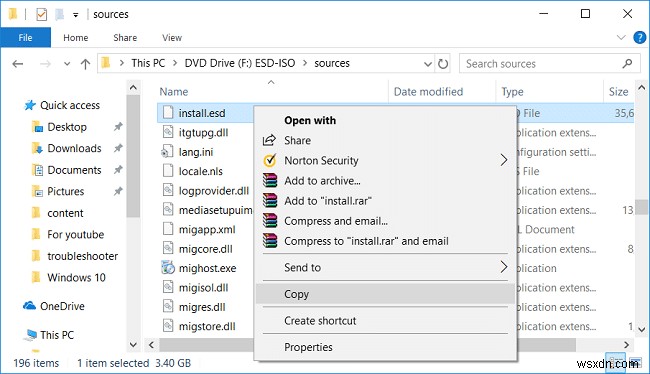The width and height of the screenshot is (650, 374).
Task: Choose Copy in the context menu
Action: point(385,294)
